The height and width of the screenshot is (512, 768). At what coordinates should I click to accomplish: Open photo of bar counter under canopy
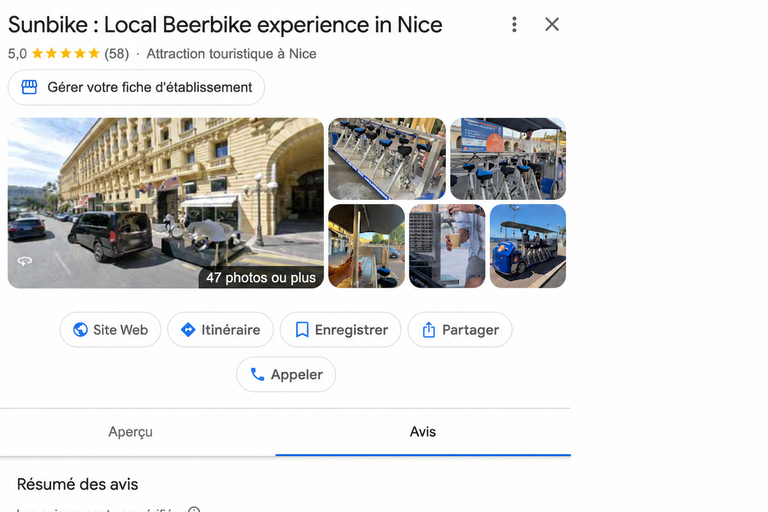(x=366, y=246)
